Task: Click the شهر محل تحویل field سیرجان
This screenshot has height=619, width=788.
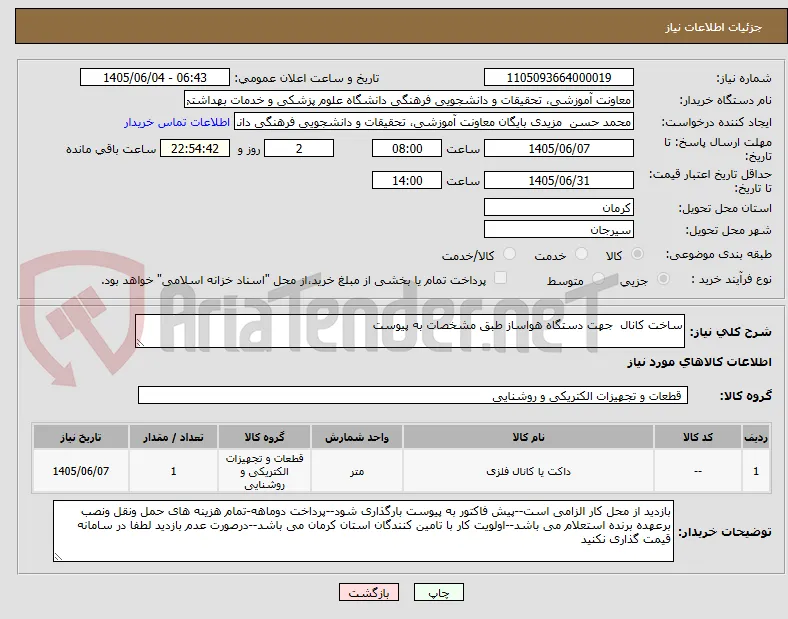Action: [x=558, y=230]
